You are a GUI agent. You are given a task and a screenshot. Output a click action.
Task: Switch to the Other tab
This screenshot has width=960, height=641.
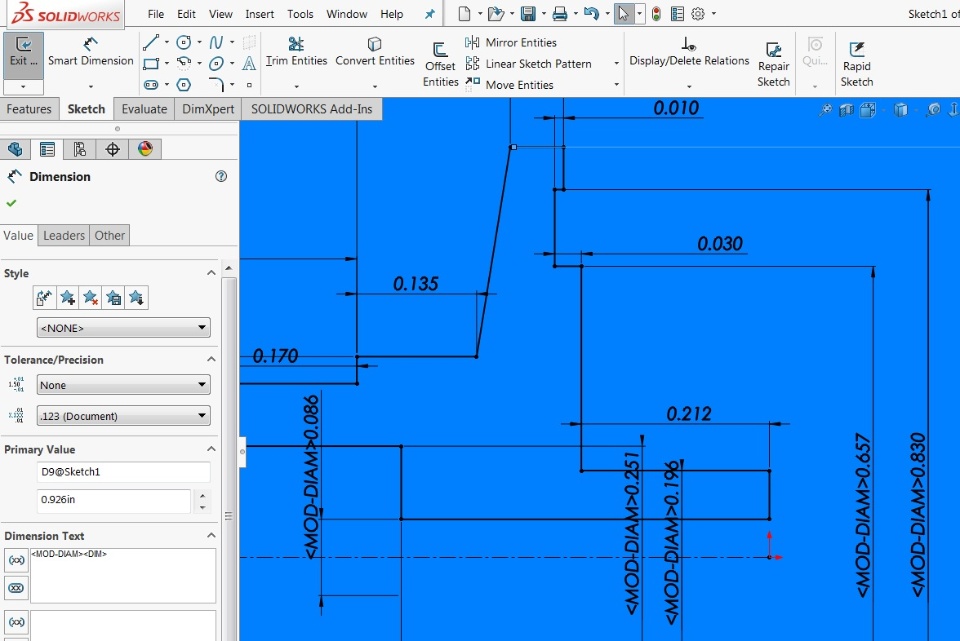tap(110, 236)
